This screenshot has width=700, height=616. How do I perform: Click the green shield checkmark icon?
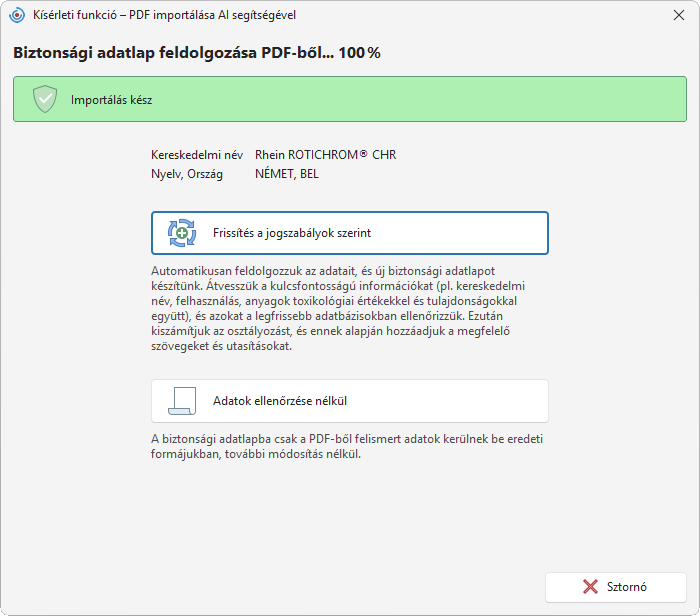(x=45, y=99)
